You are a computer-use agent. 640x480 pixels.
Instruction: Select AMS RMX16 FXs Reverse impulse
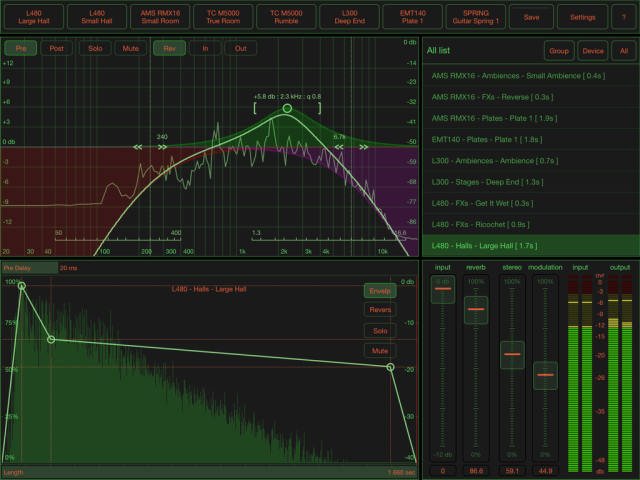(x=530, y=97)
